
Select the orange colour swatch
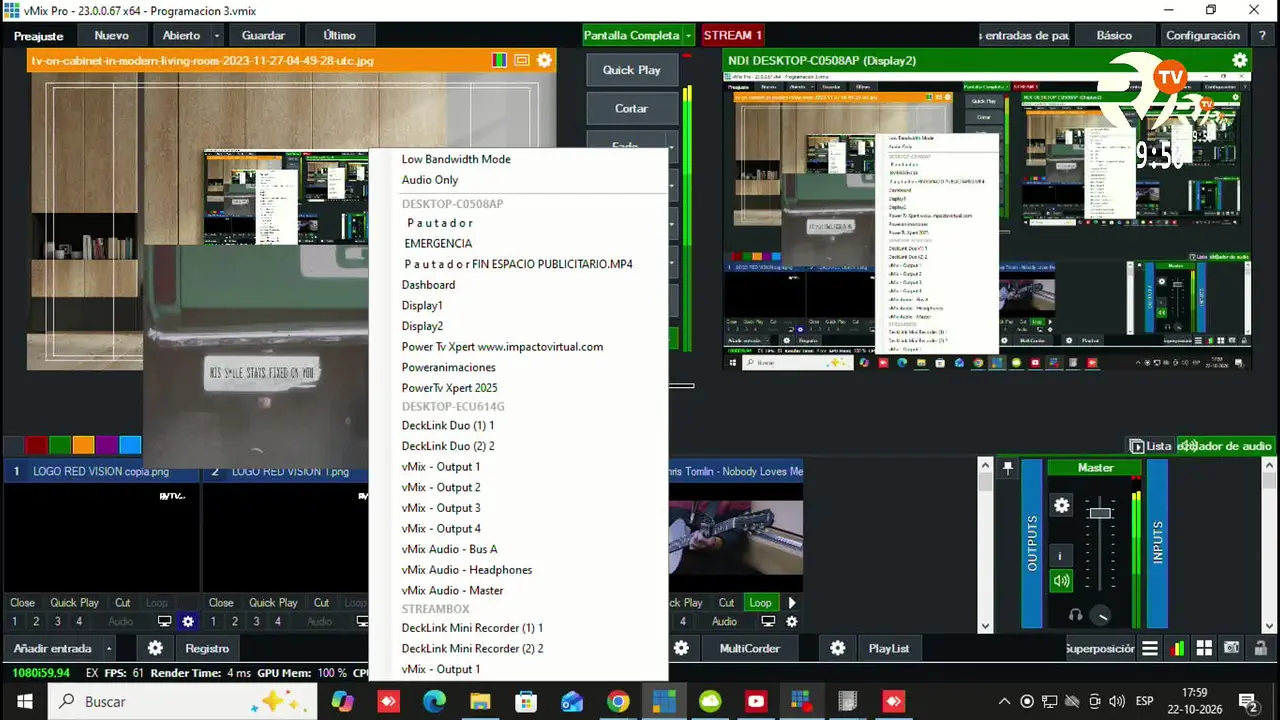83,445
